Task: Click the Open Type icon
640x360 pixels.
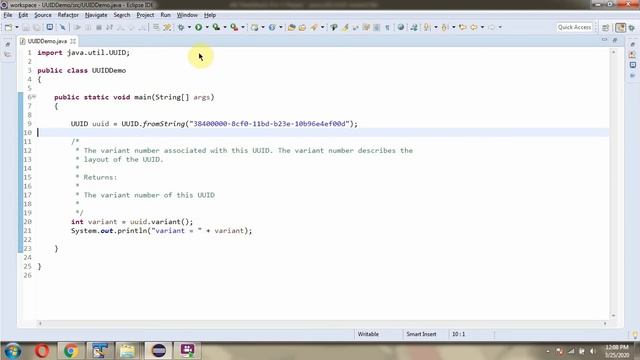Action: click(x=291, y=27)
